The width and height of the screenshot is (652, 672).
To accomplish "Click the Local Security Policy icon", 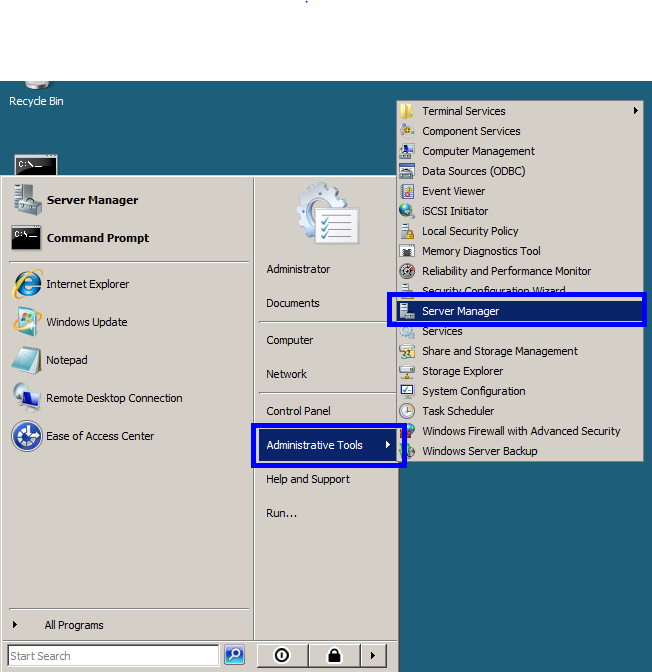I will pos(407,231).
